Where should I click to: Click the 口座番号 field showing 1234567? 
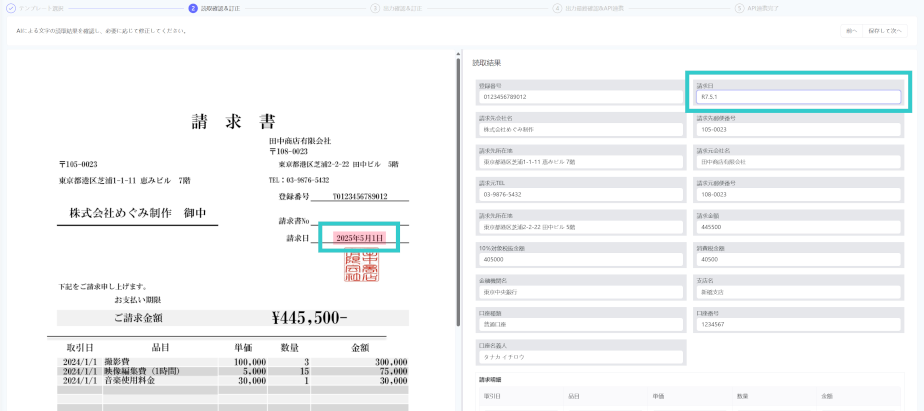click(x=798, y=323)
